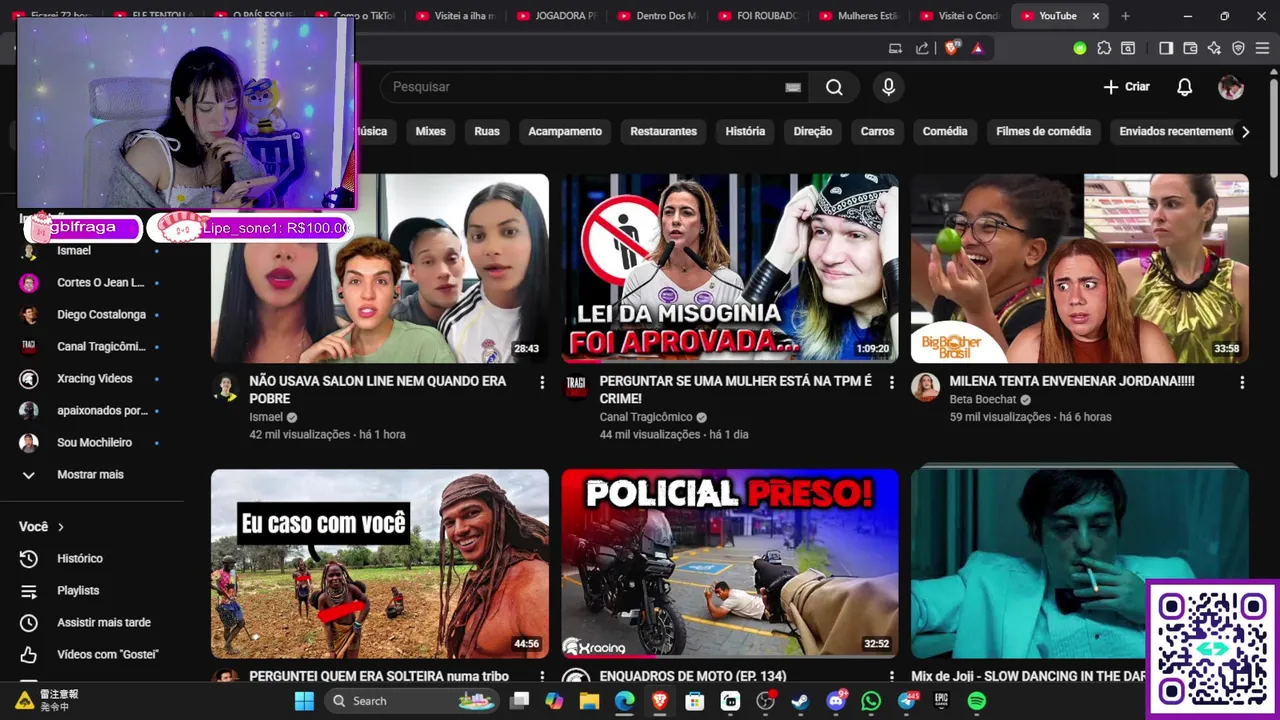Screen dimensions: 1280x720
Task: Open the browser extensions puzzle icon
Action: click(1104, 48)
